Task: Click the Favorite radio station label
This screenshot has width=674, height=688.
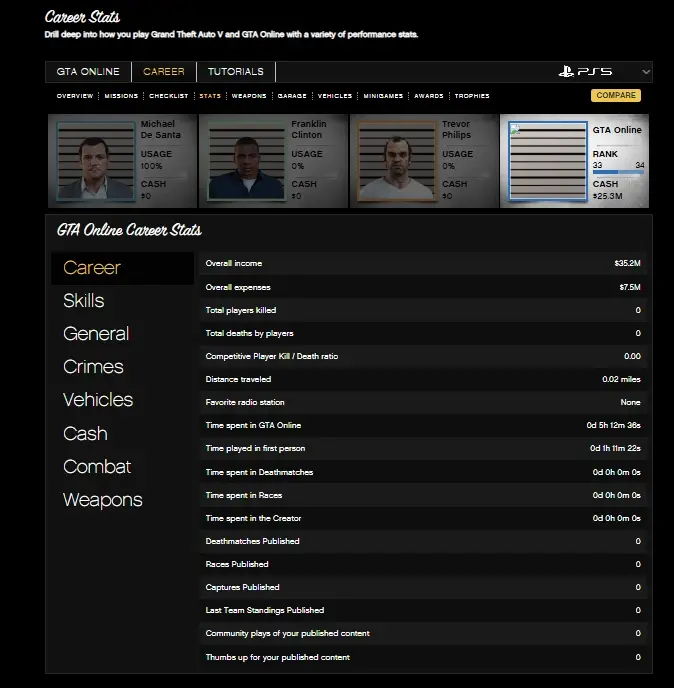Action: 245,402
